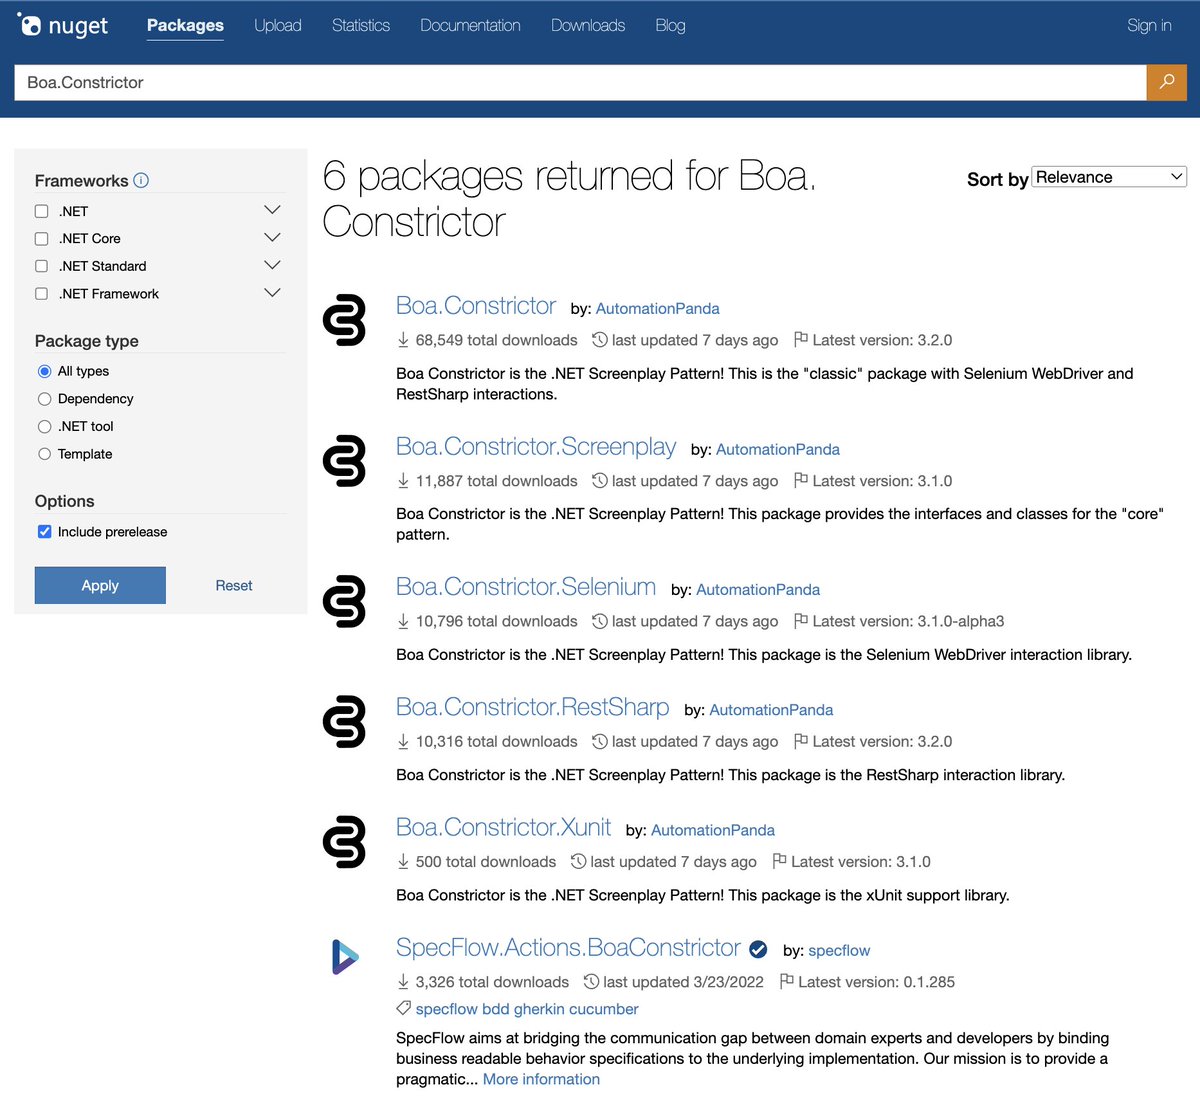The image size is (1200, 1105).
Task: Click the Frameworks info icon
Action: click(141, 180)
